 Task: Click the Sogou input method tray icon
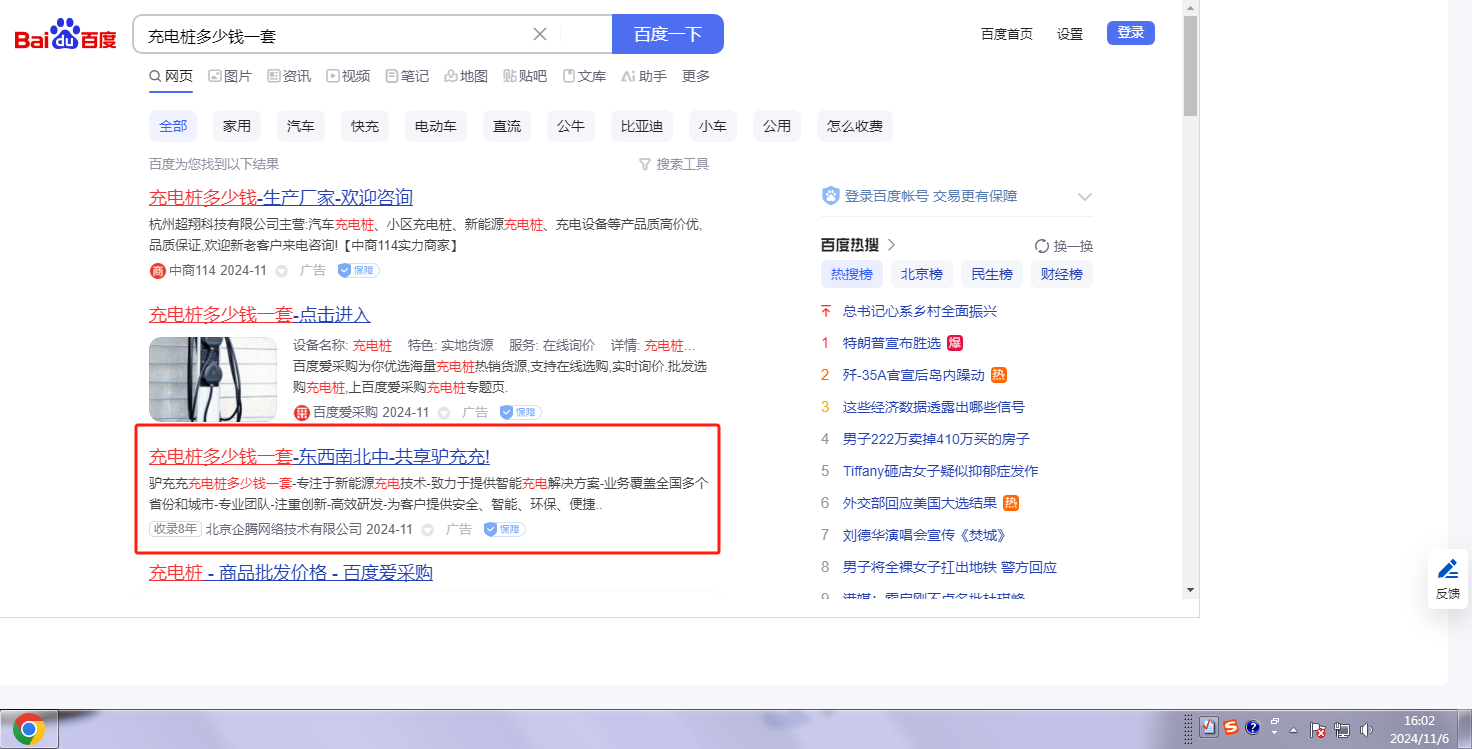coord(1231,728)
